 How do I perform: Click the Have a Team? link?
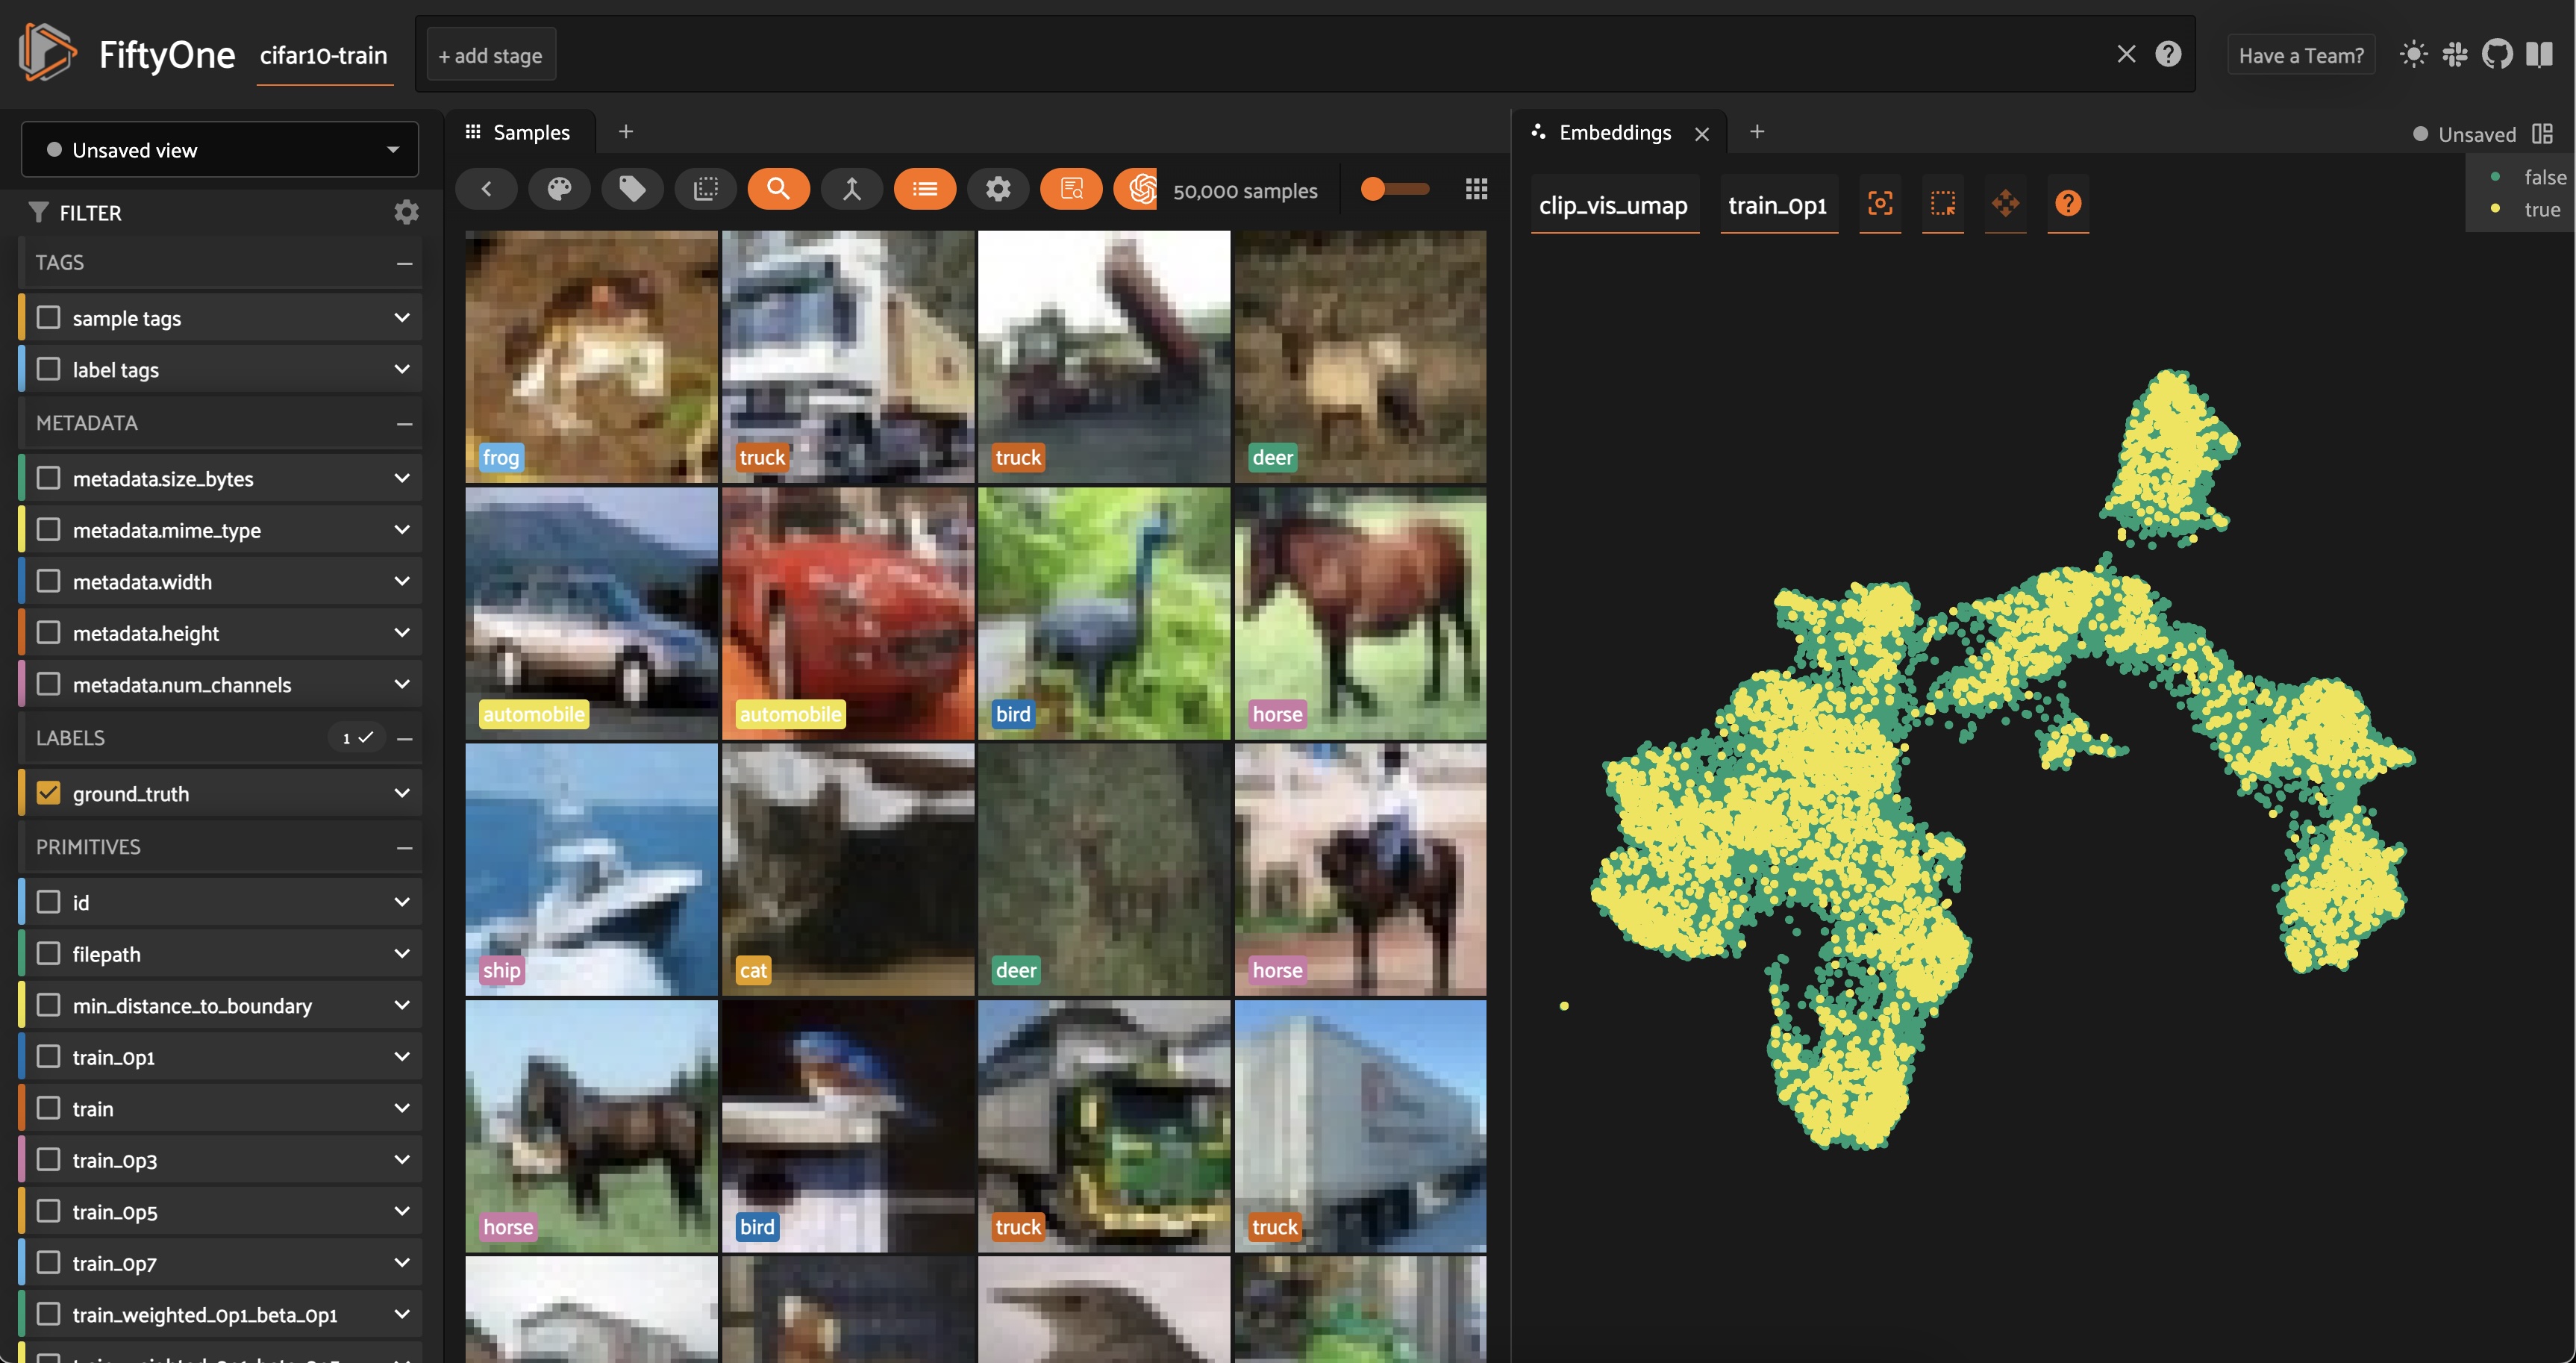click(2300, 56)
